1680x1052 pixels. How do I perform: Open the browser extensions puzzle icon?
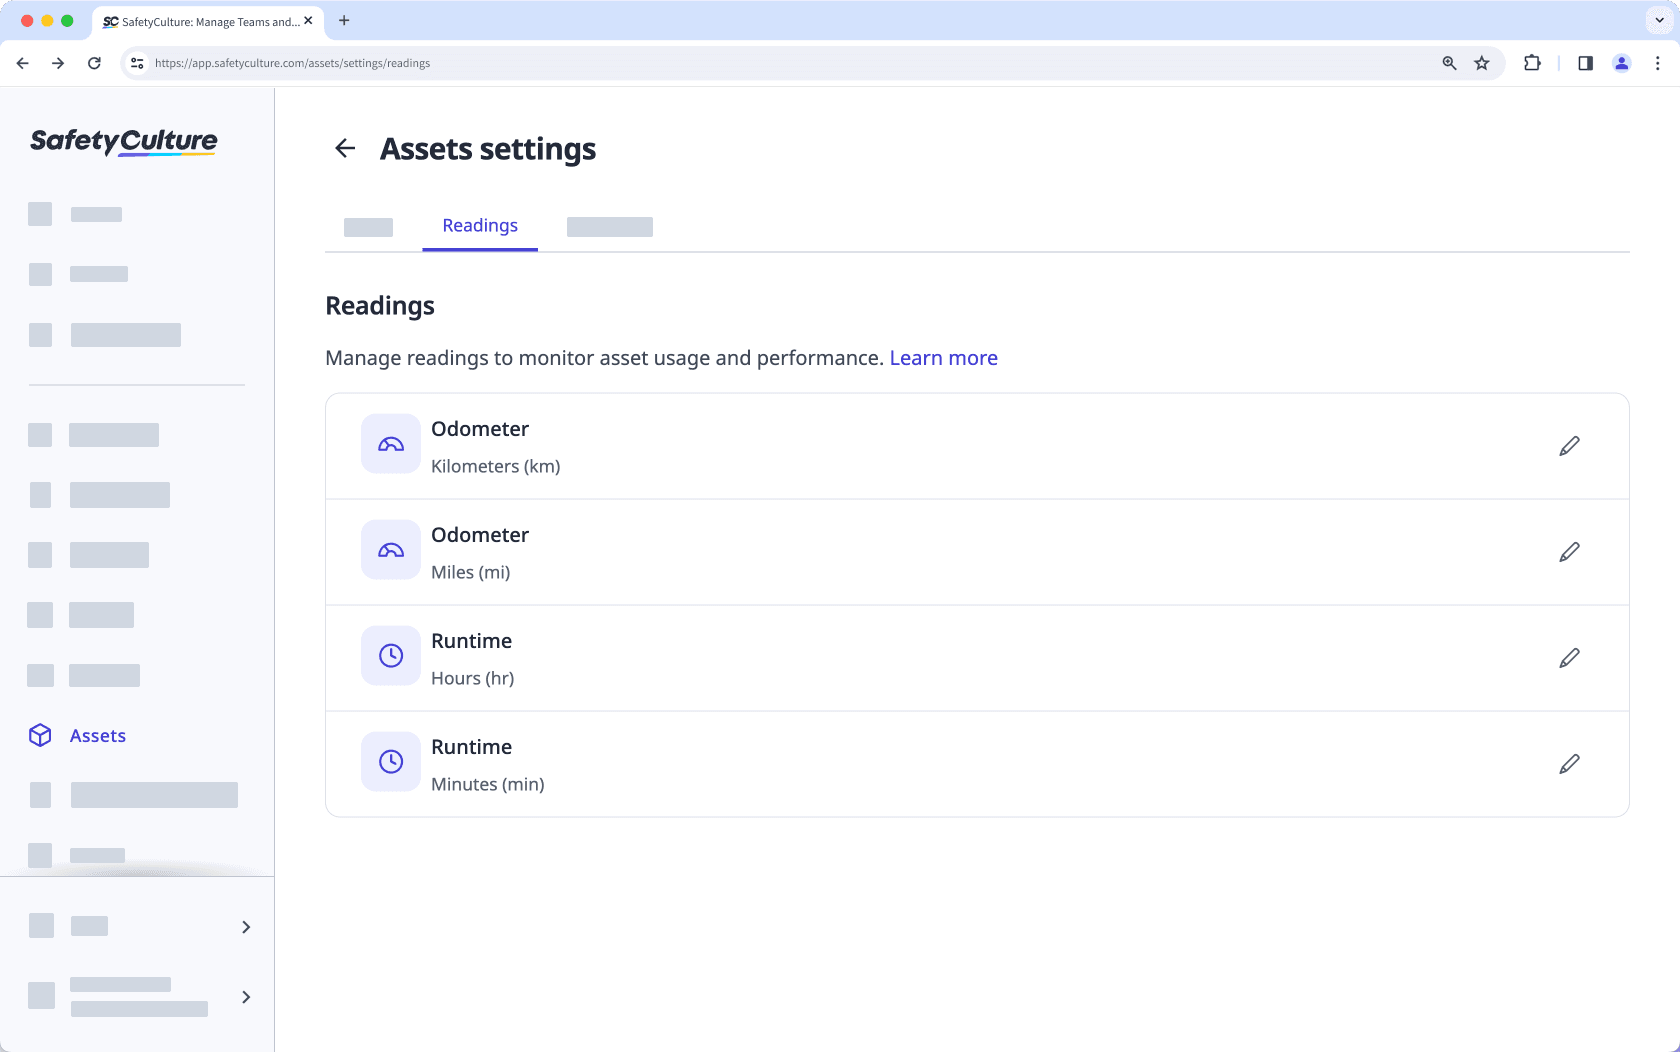[1531, 62]
